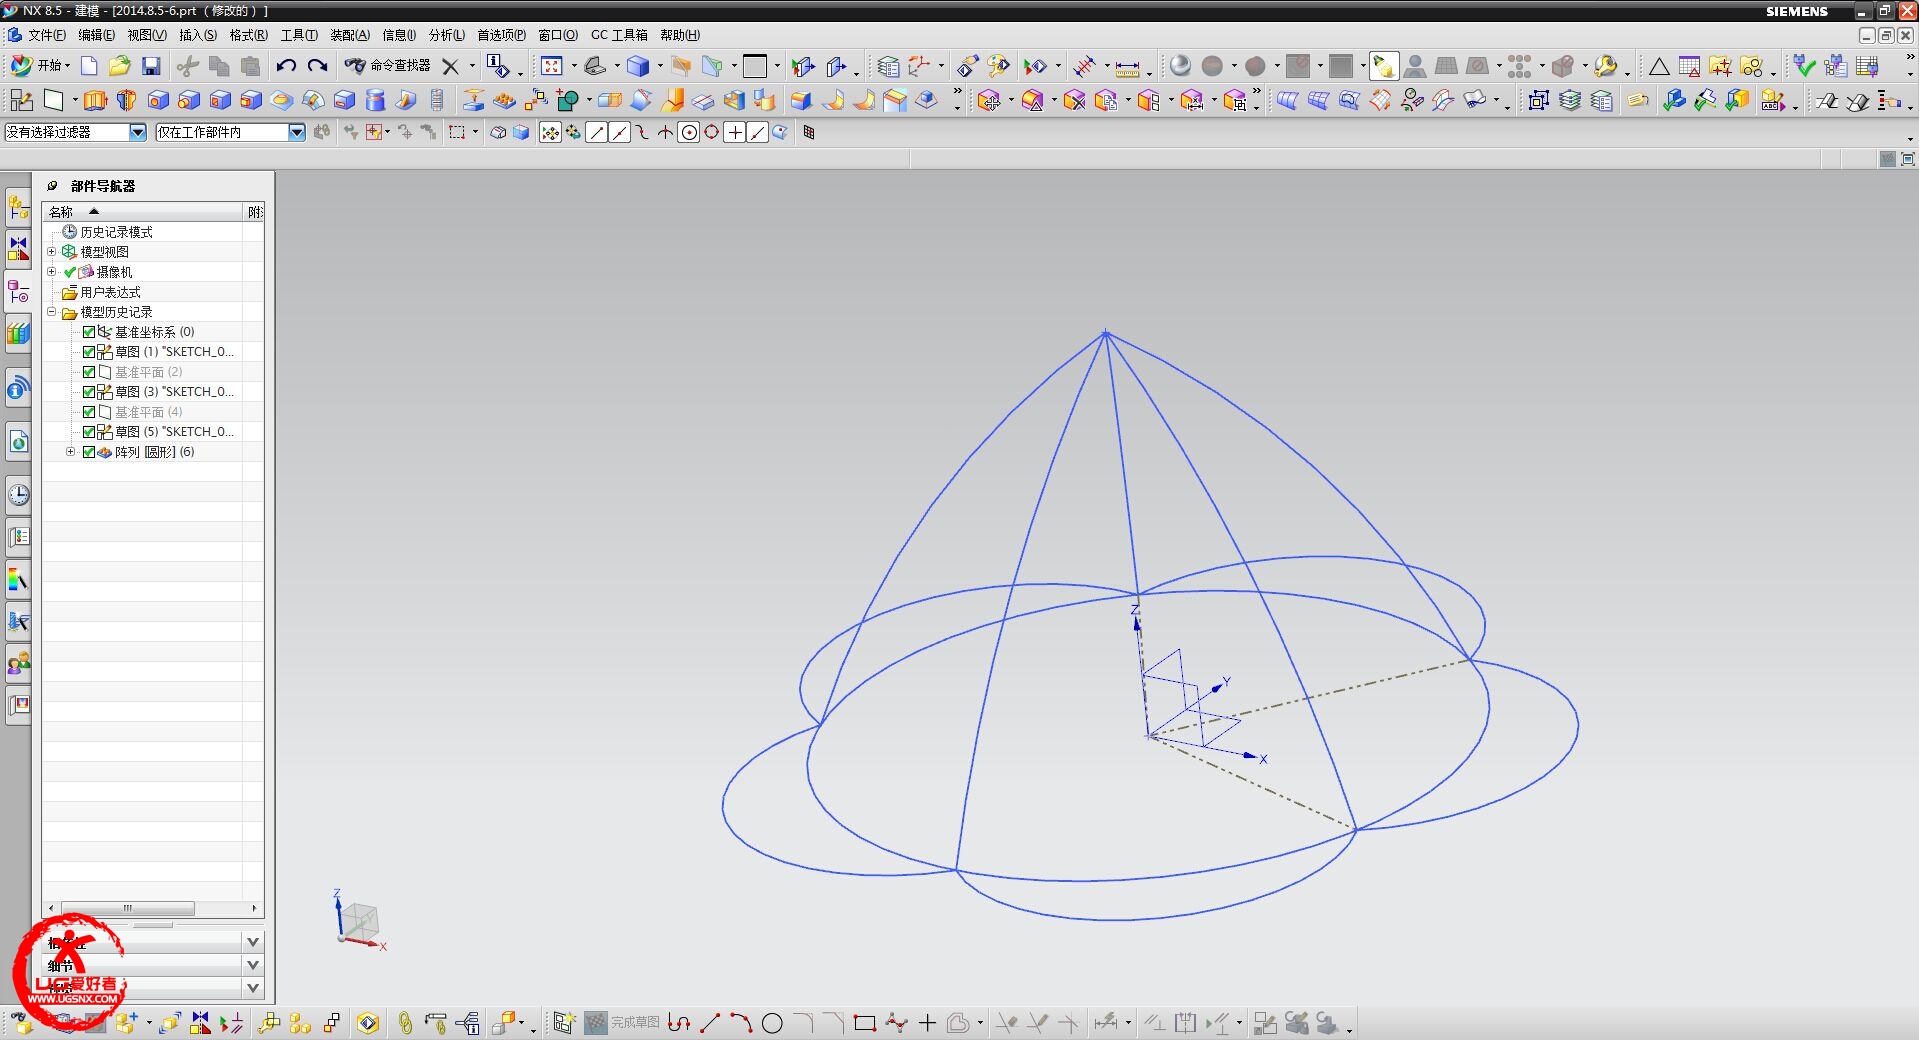
Task: Open the 文件(F) menu
Action: (47, 35)
